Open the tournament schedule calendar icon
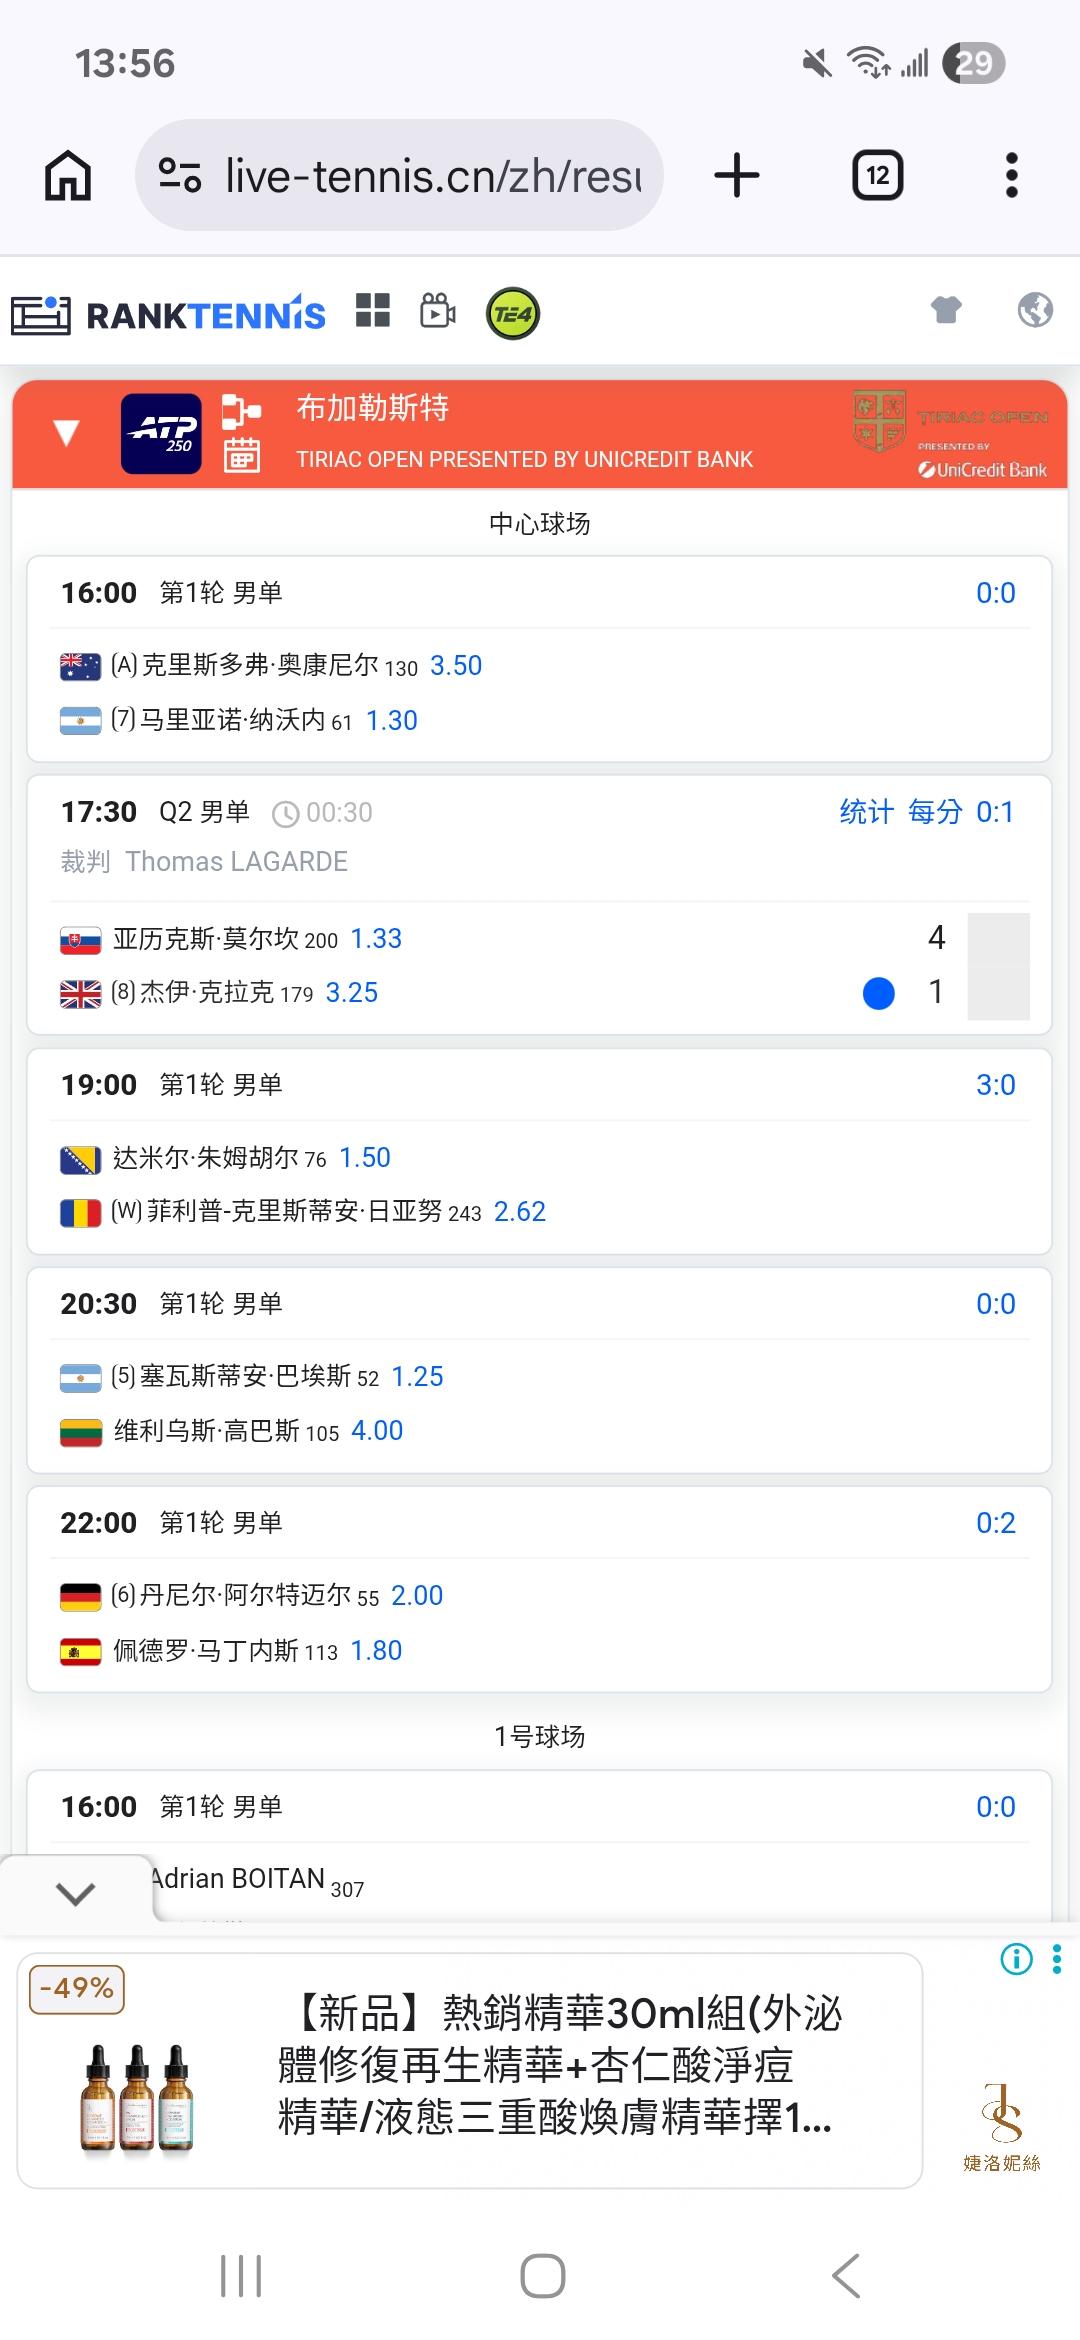The height and width of the screenshot is (2340, 1080). pos(241,456)
